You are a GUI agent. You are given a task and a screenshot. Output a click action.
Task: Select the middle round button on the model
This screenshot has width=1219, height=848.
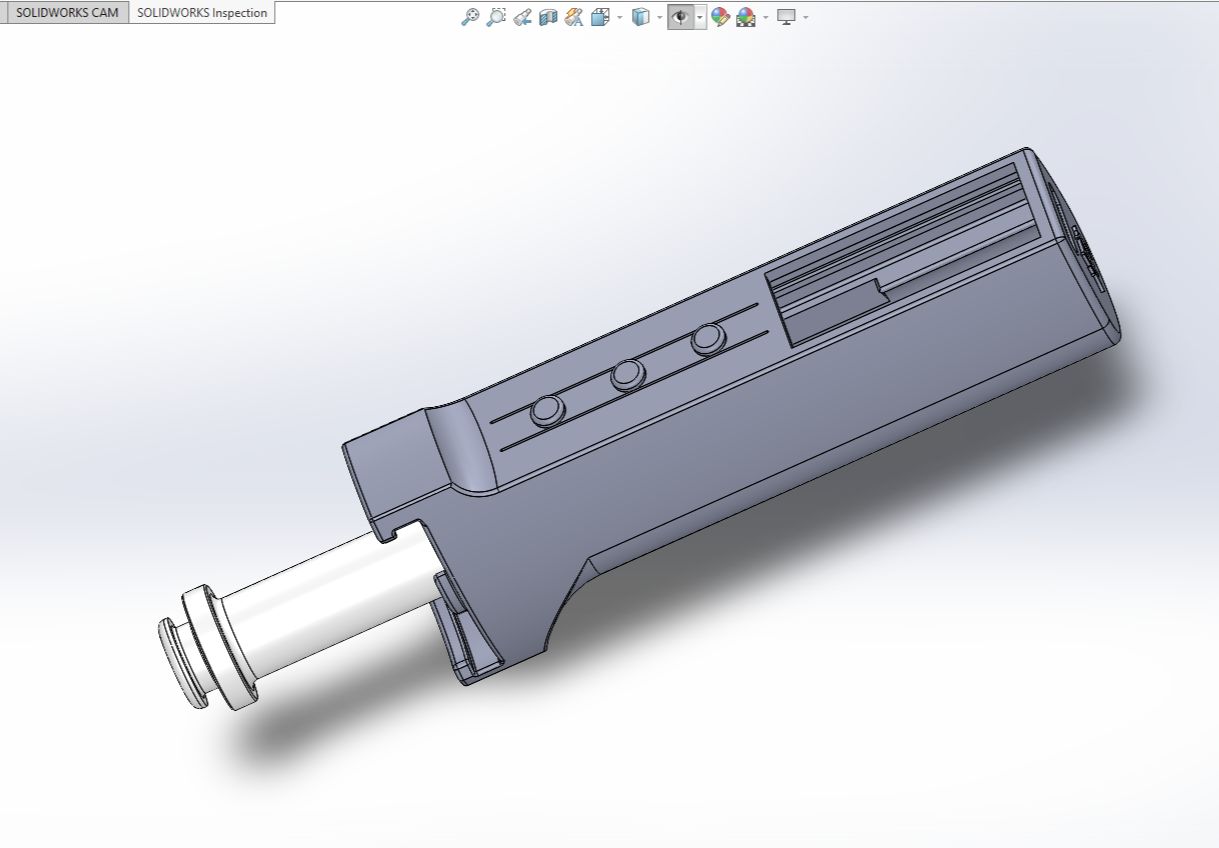[628, 374]
